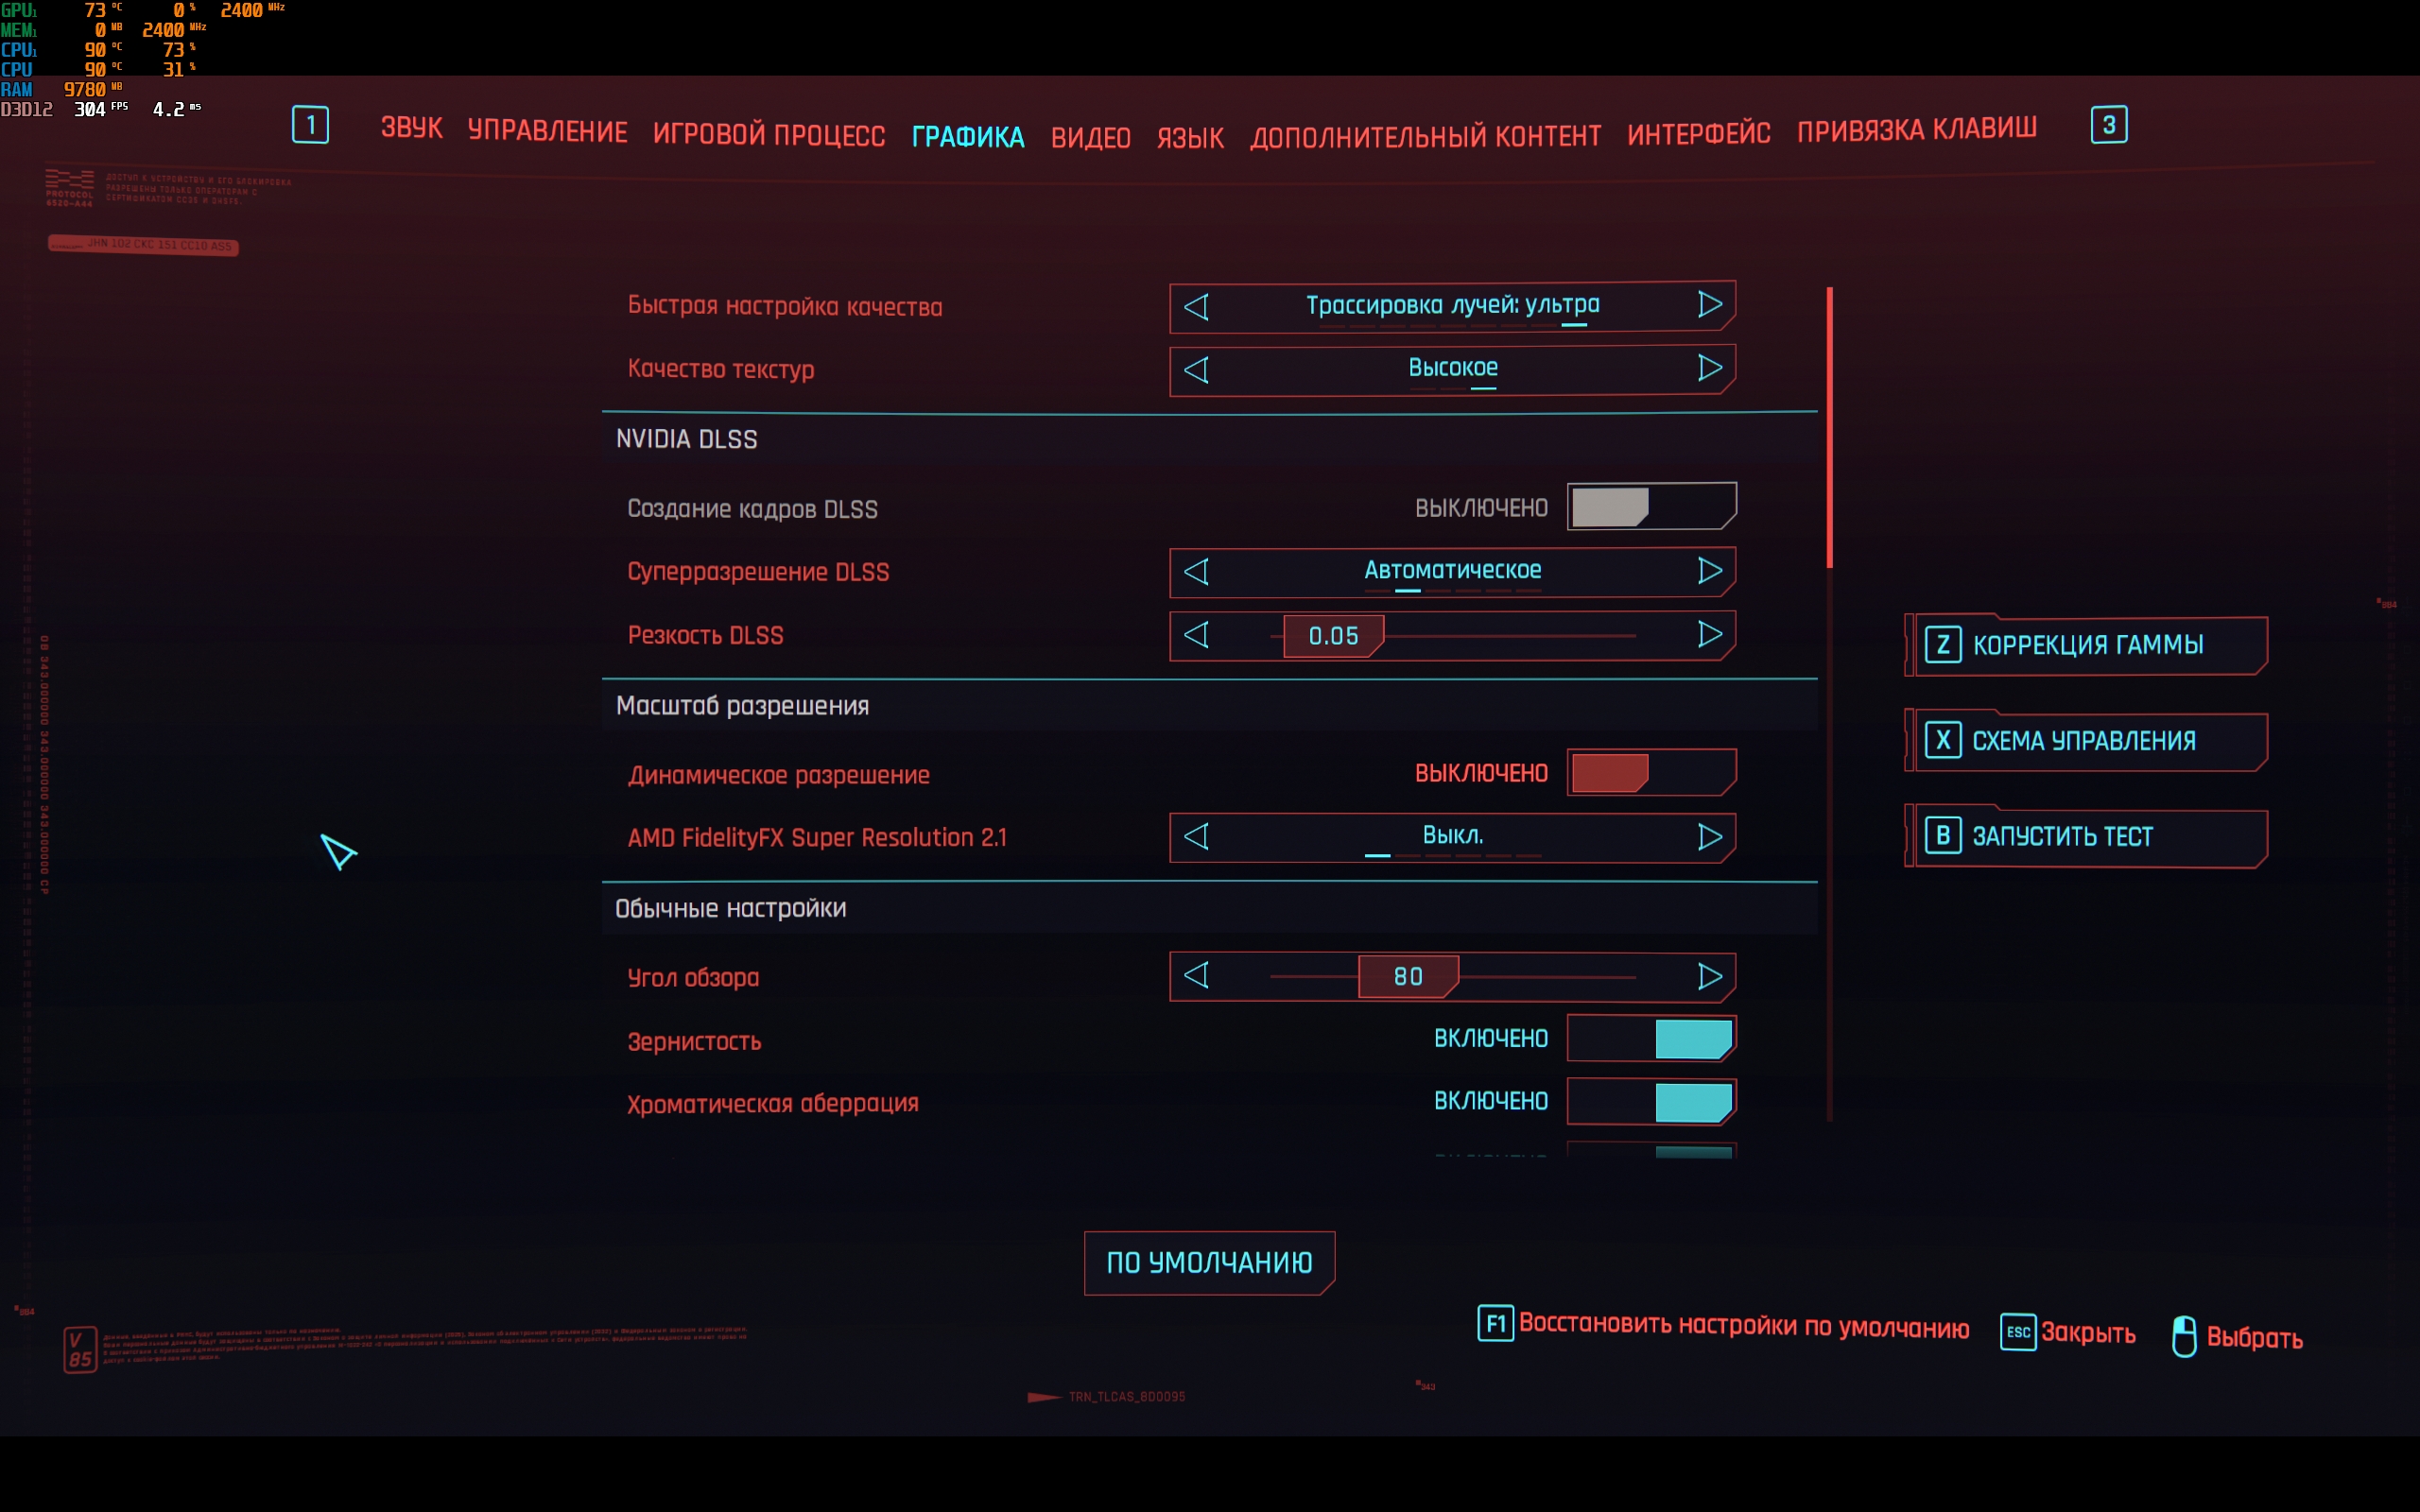Click the settings list vertical scrollbar
The image size is (2420, 1512).
click(1829, 428)
